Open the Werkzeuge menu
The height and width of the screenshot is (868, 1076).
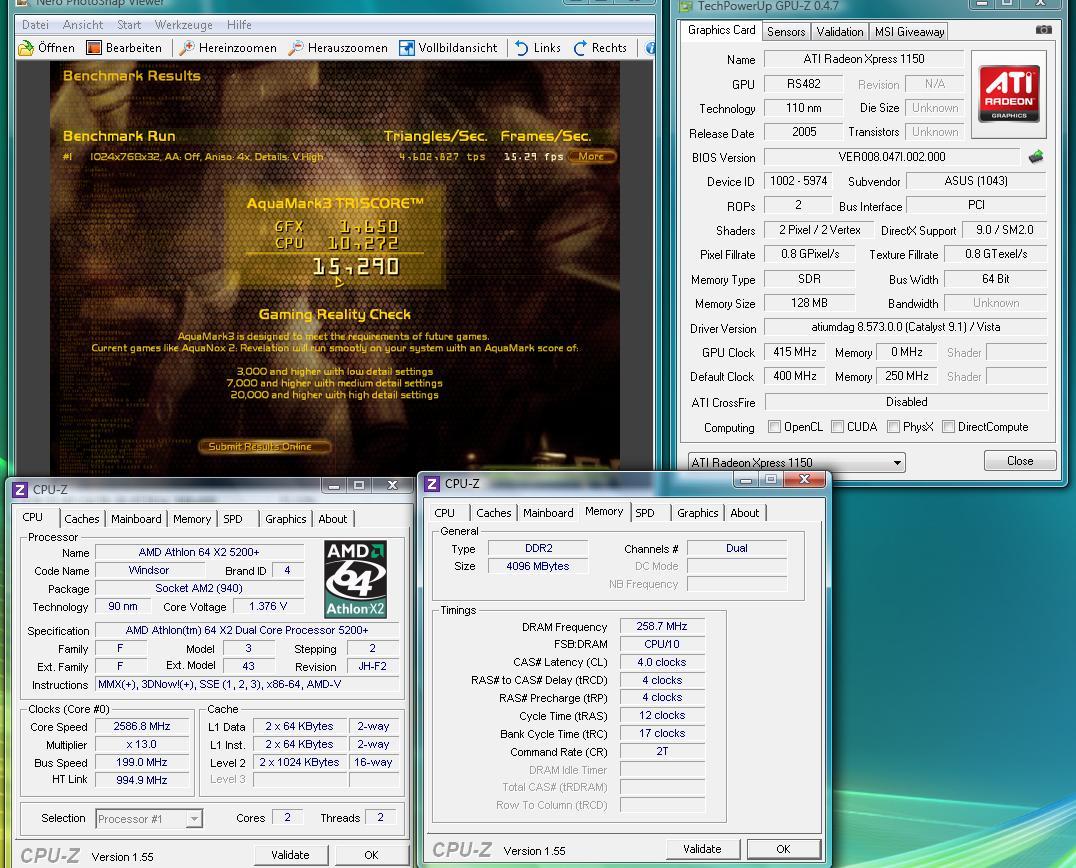(x=183, y=25)
